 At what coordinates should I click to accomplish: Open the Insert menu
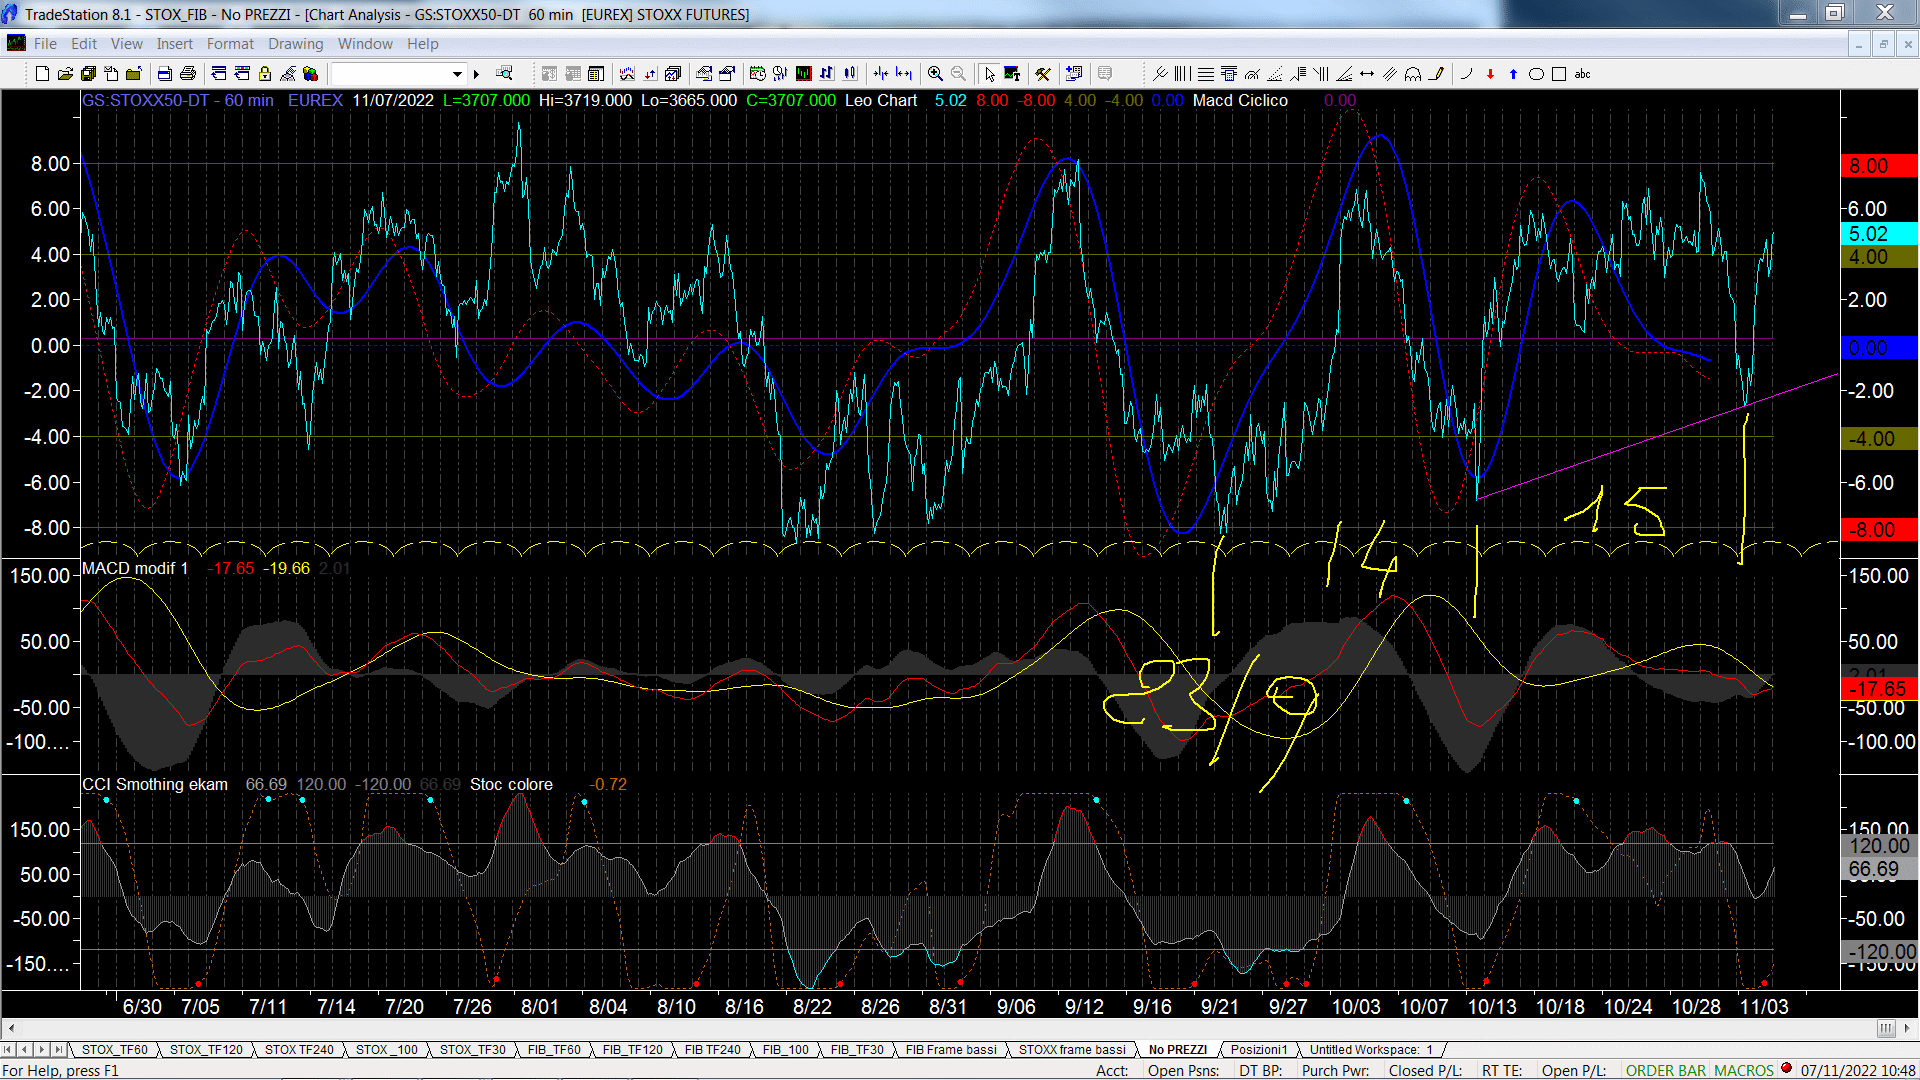click(x=174, y=44)
